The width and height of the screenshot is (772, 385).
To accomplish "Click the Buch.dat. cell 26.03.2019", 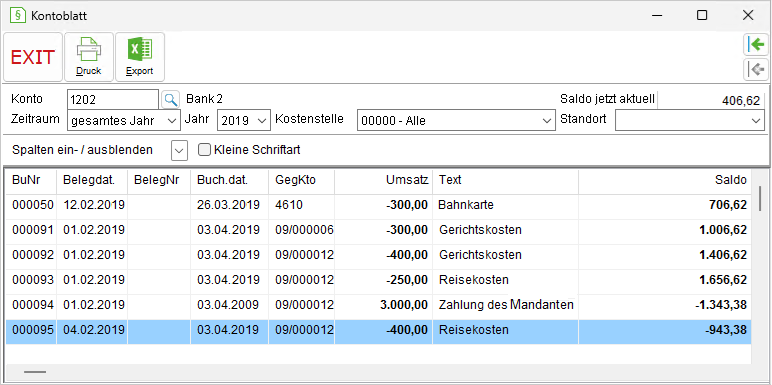I will (228, 205).
